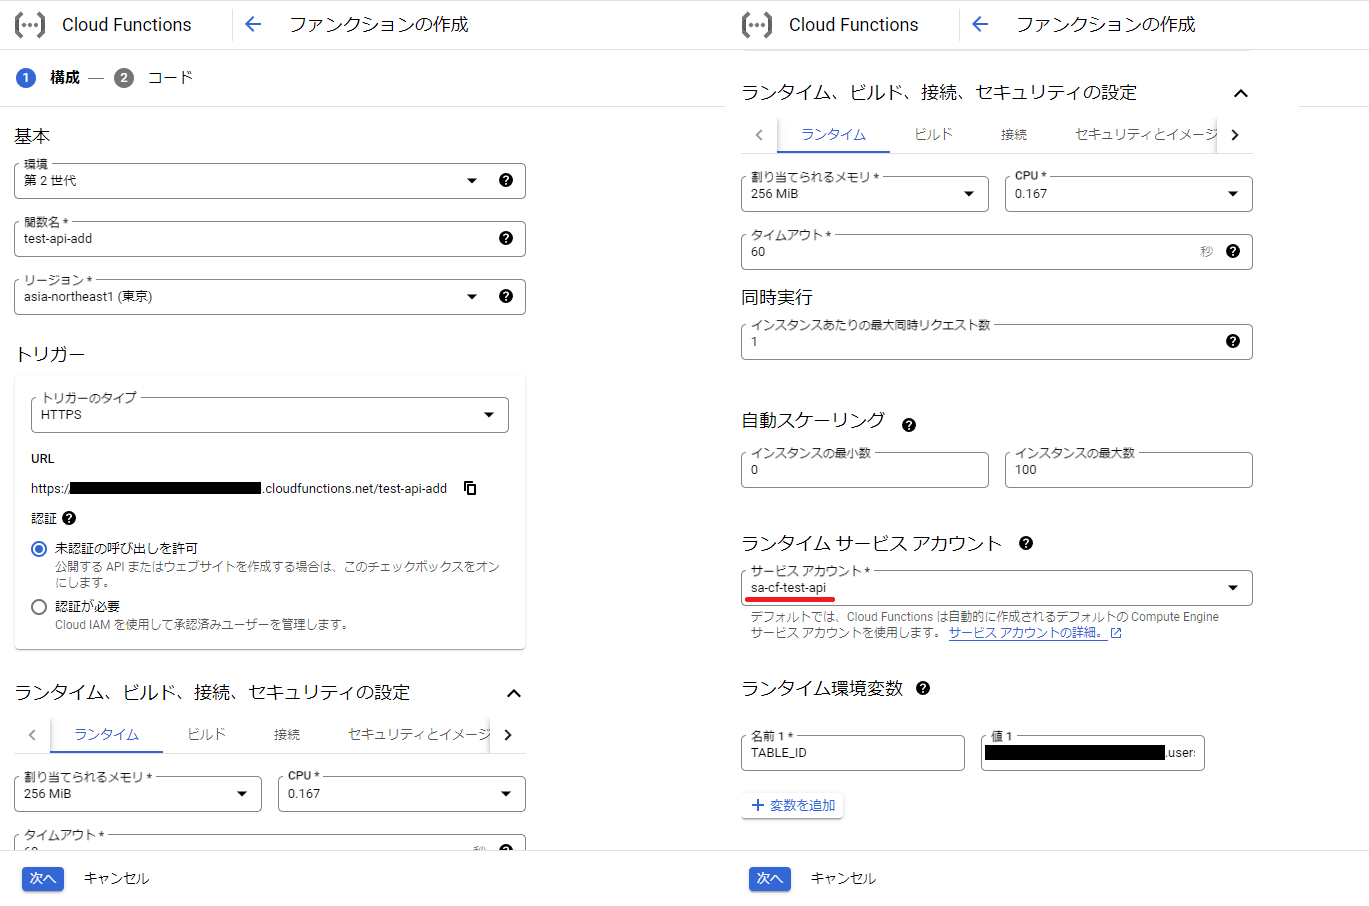Open help for 関数名 field
1369x906 pixels.
(506, 238)
